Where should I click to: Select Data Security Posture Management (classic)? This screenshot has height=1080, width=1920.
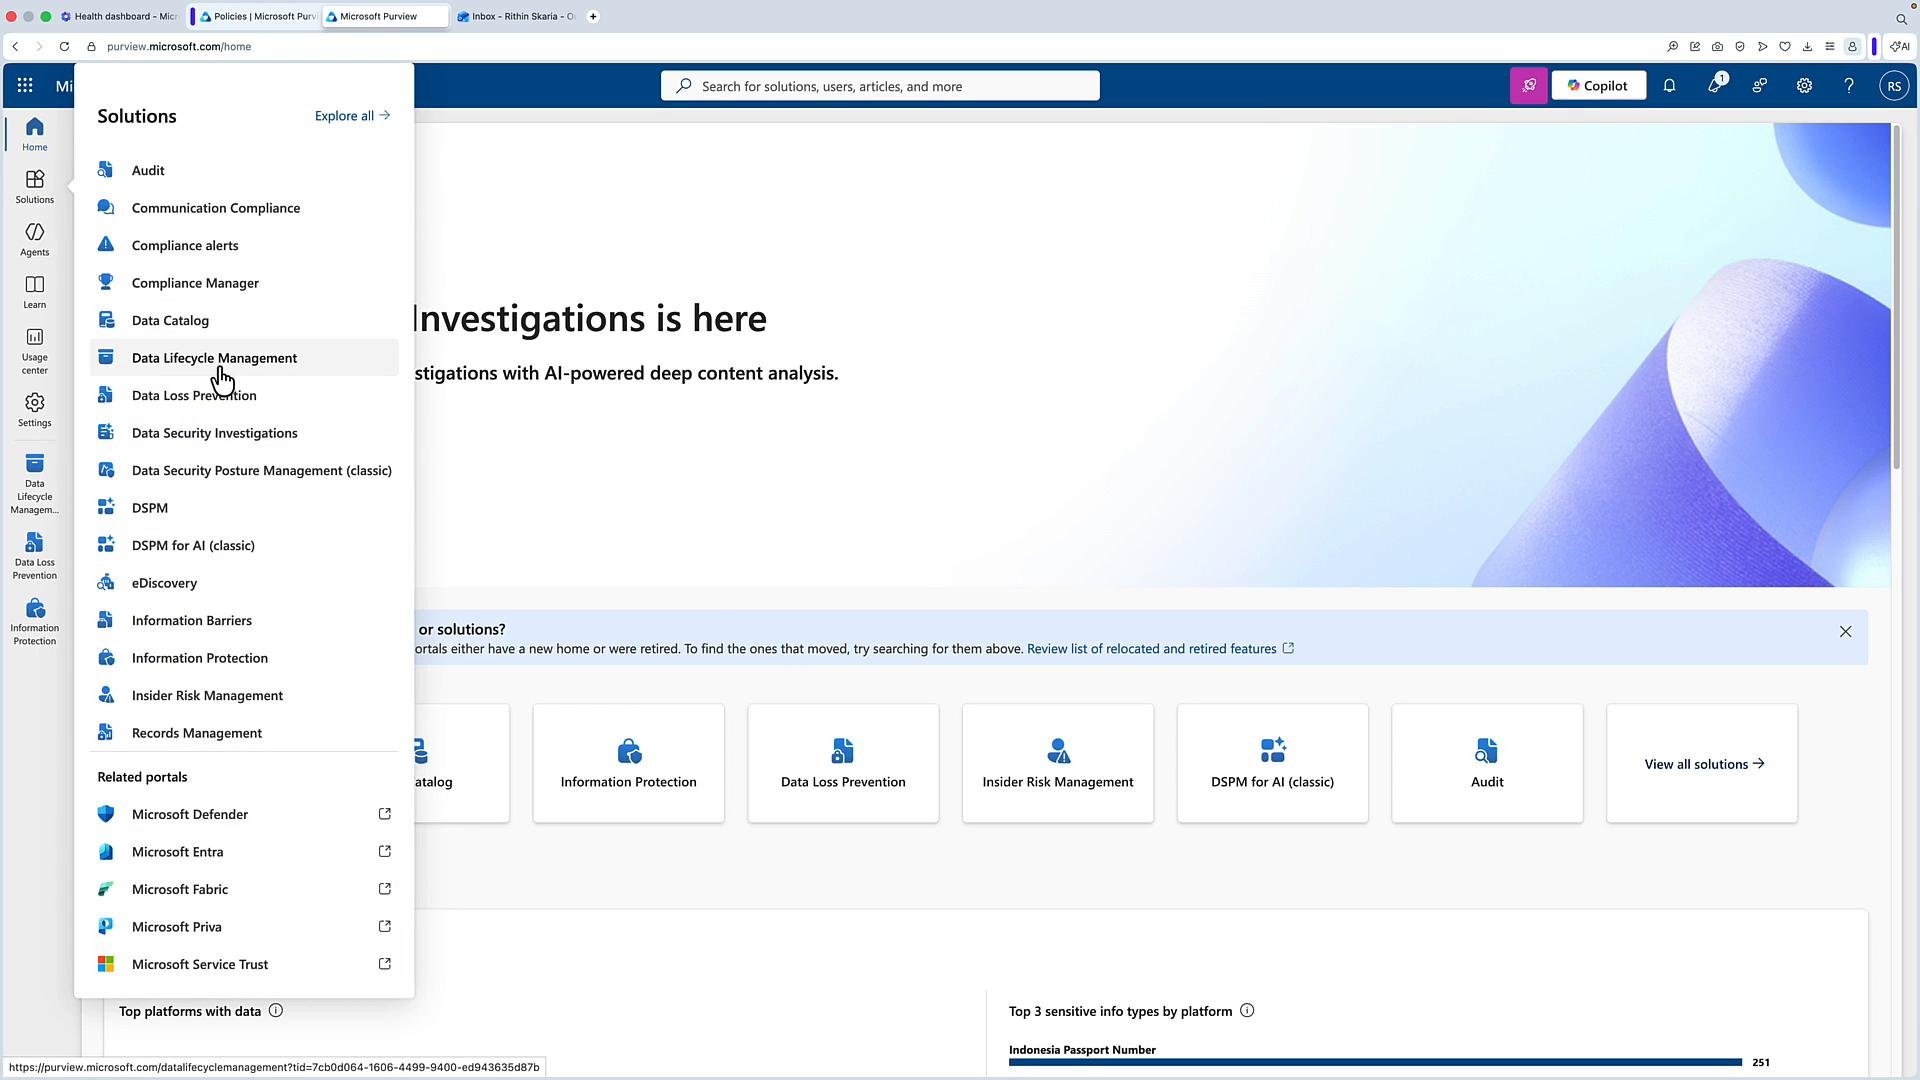tap(244, 471)
